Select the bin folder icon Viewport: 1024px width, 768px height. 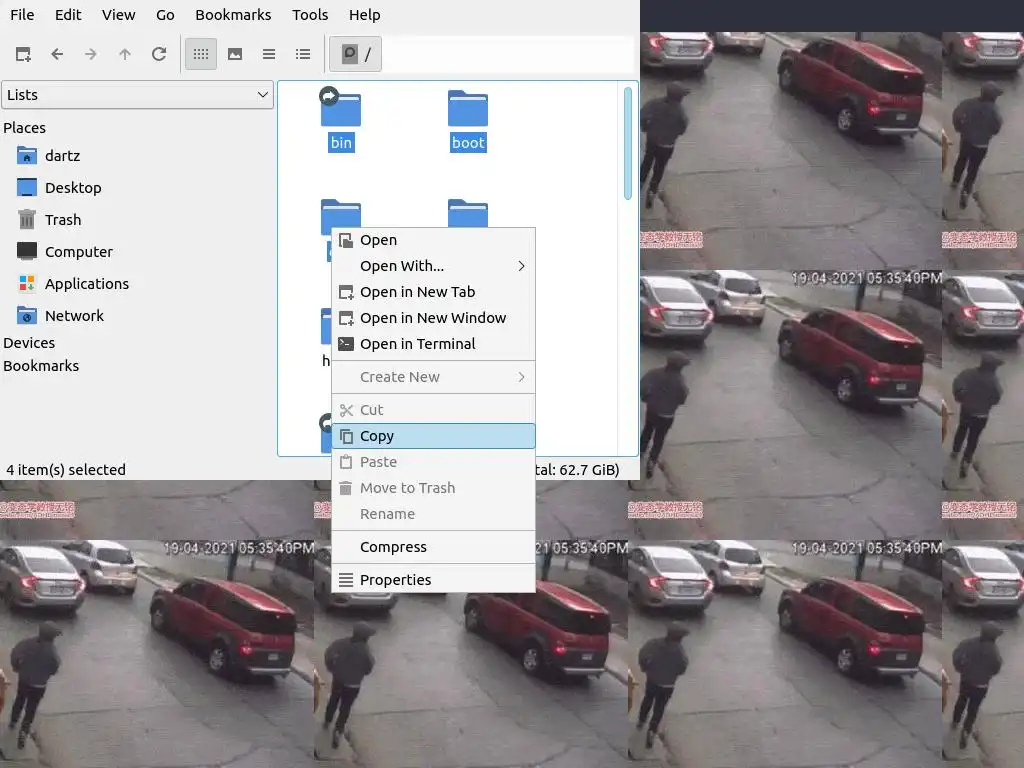[340, 108]
